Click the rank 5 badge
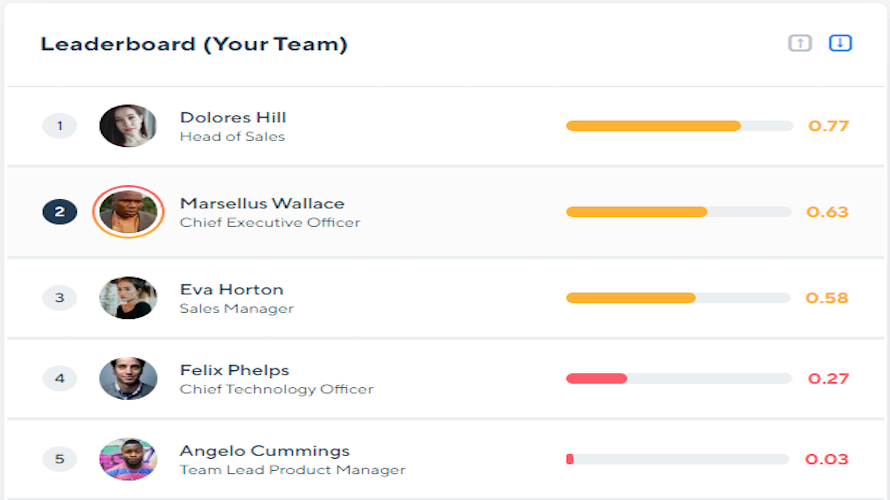Image resolution: width=890 pixels, height=500 pixels. point(60,459)
